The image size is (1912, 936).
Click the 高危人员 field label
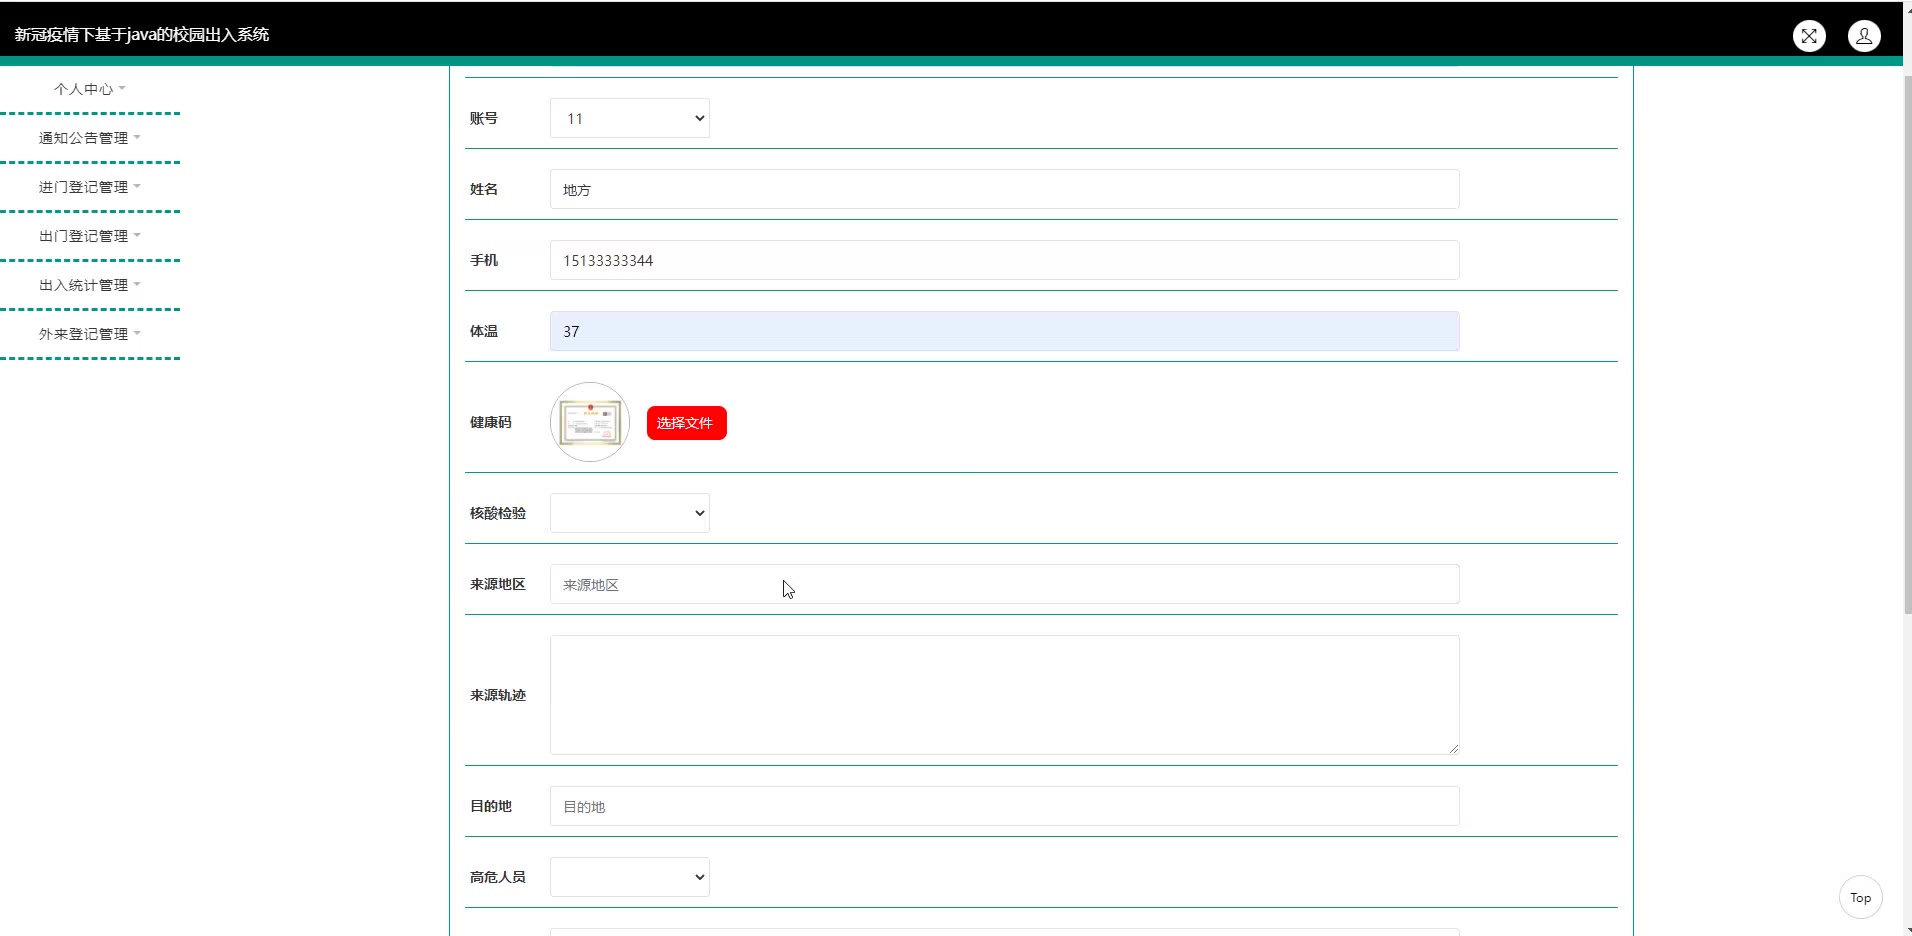pyautogui.click(x=498, y=877)
